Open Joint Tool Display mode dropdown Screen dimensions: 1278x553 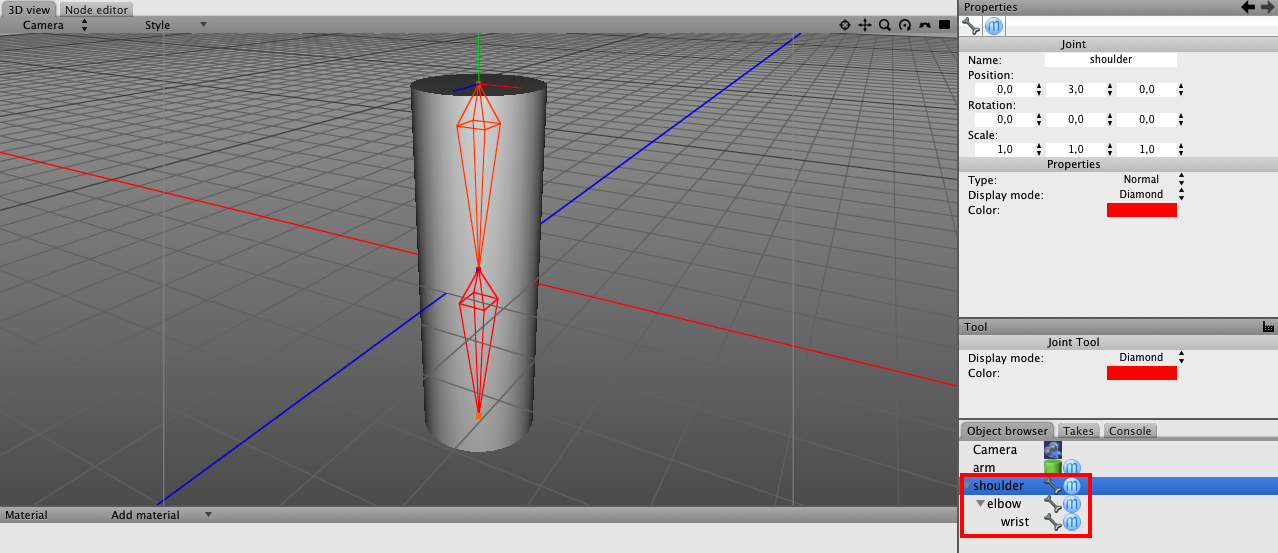pos(1148,358)
